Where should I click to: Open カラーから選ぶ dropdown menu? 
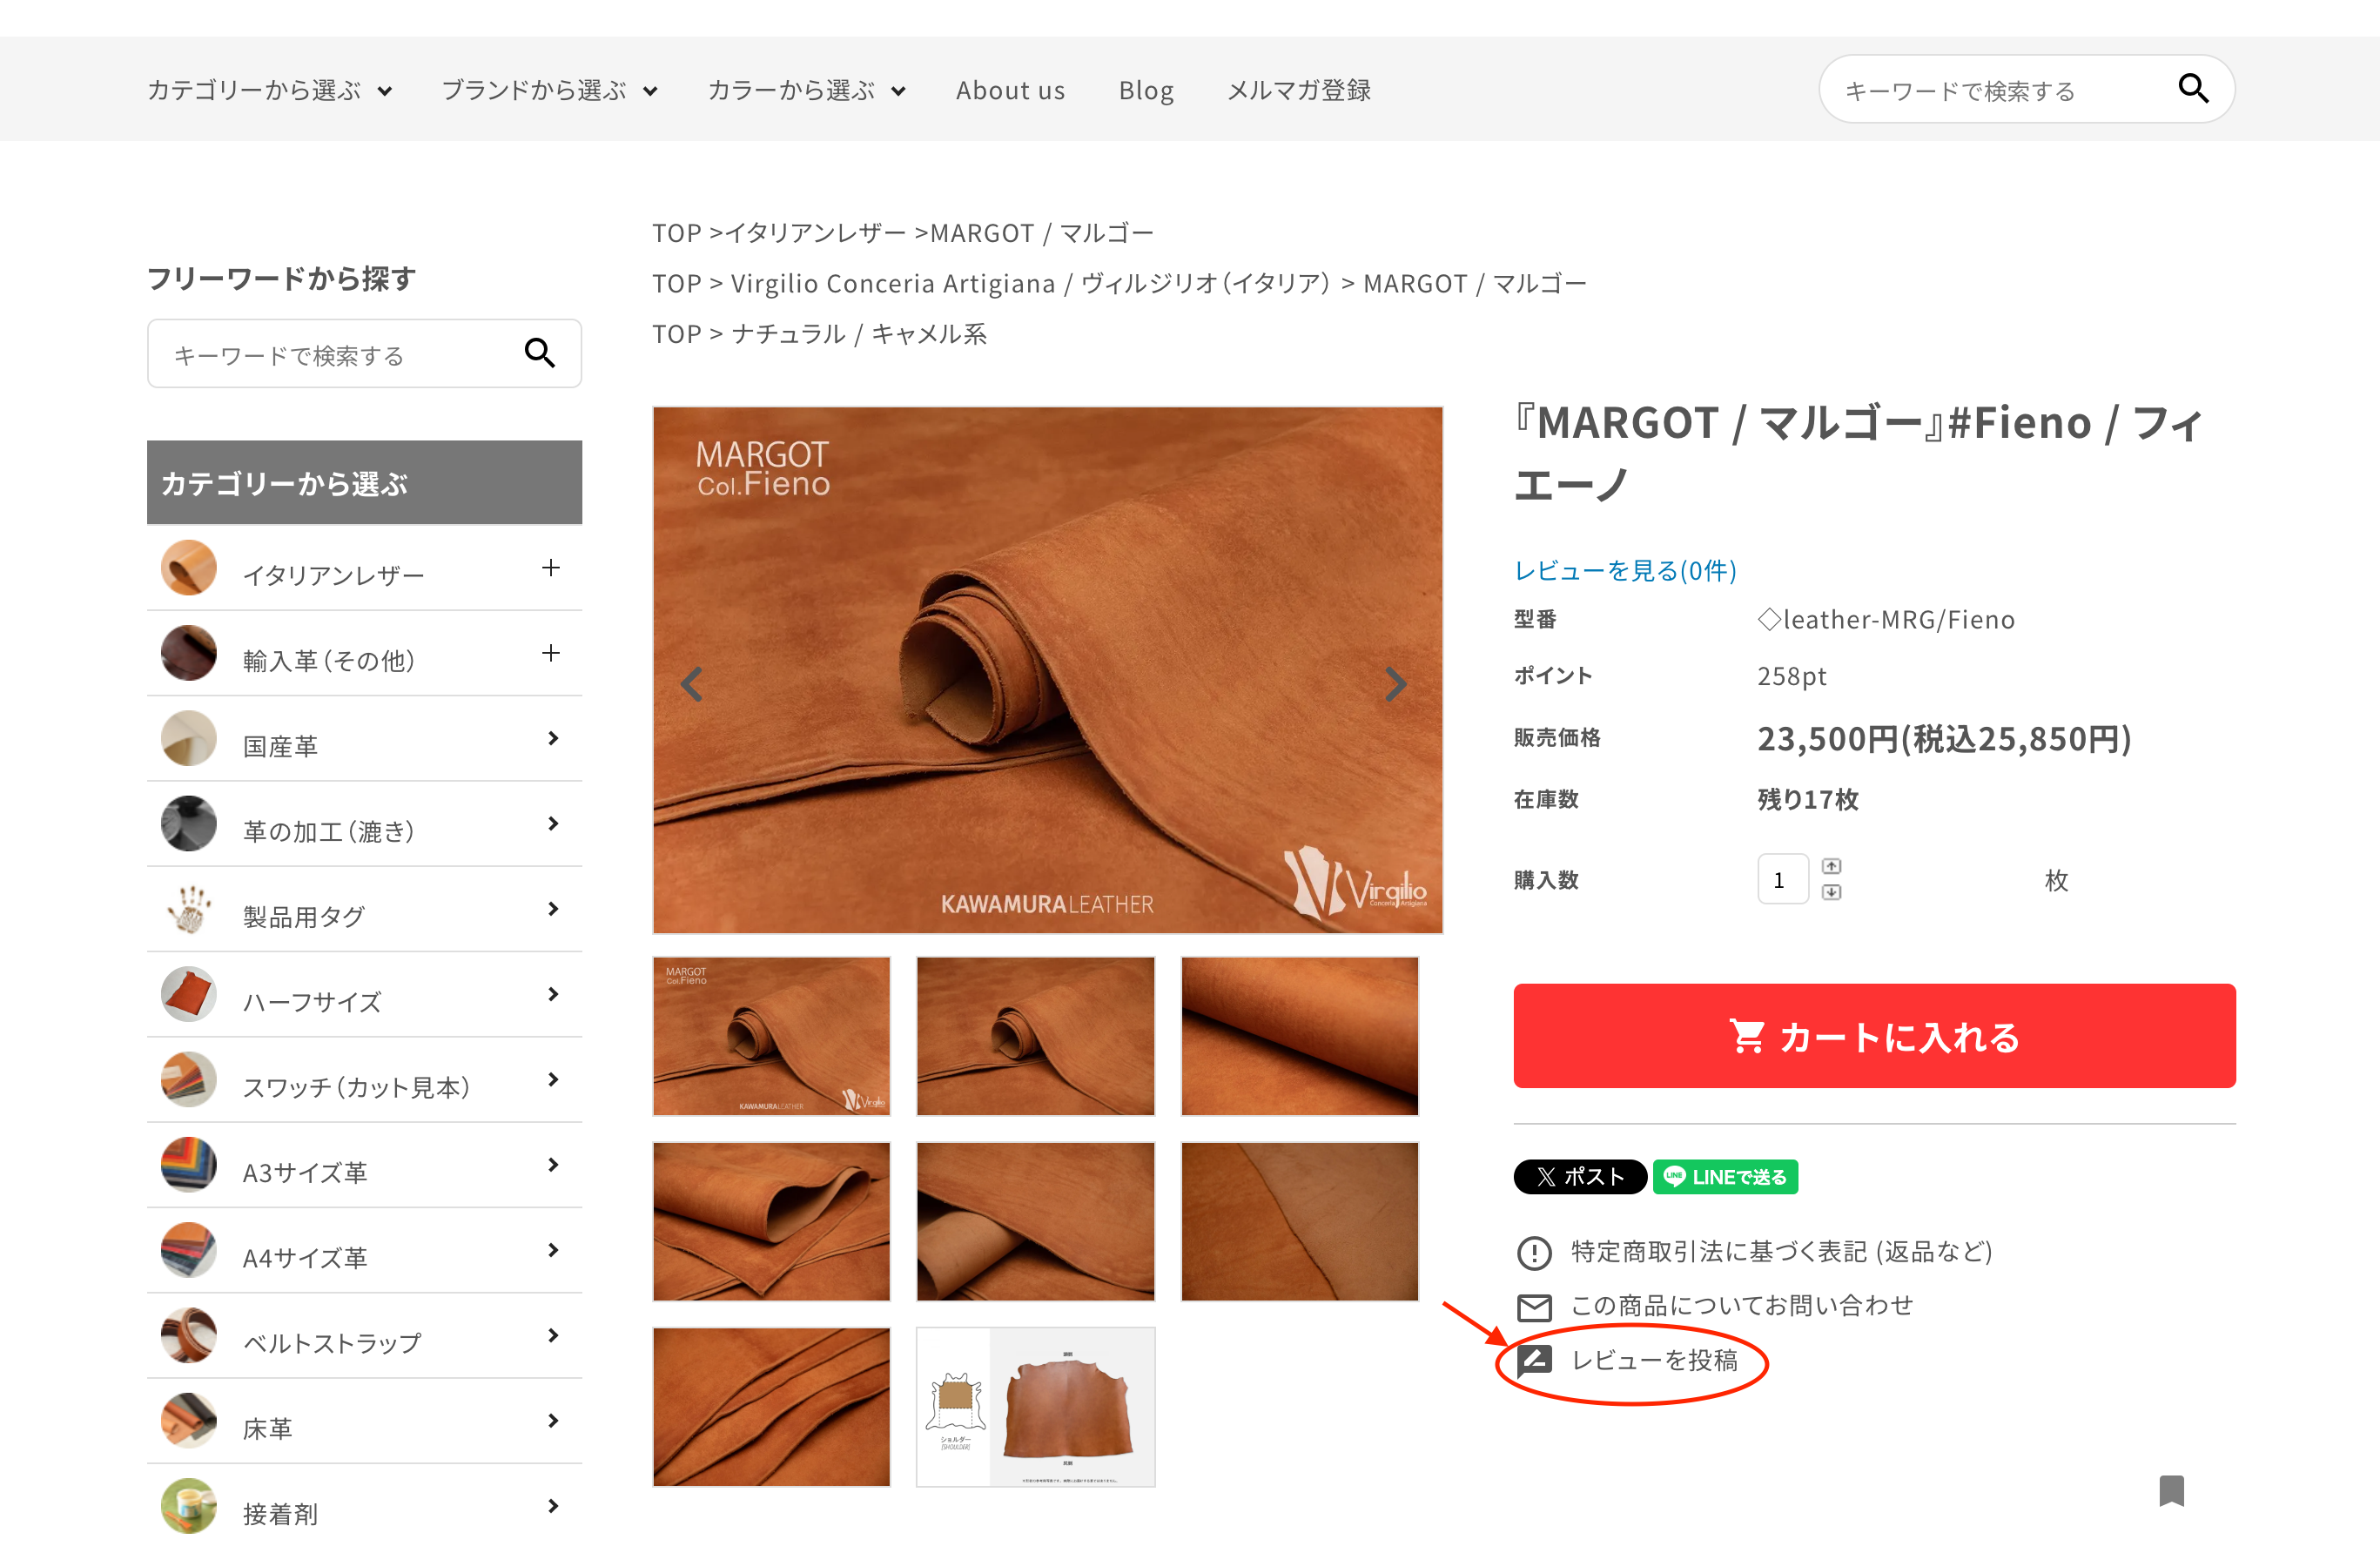coord(807,90)
